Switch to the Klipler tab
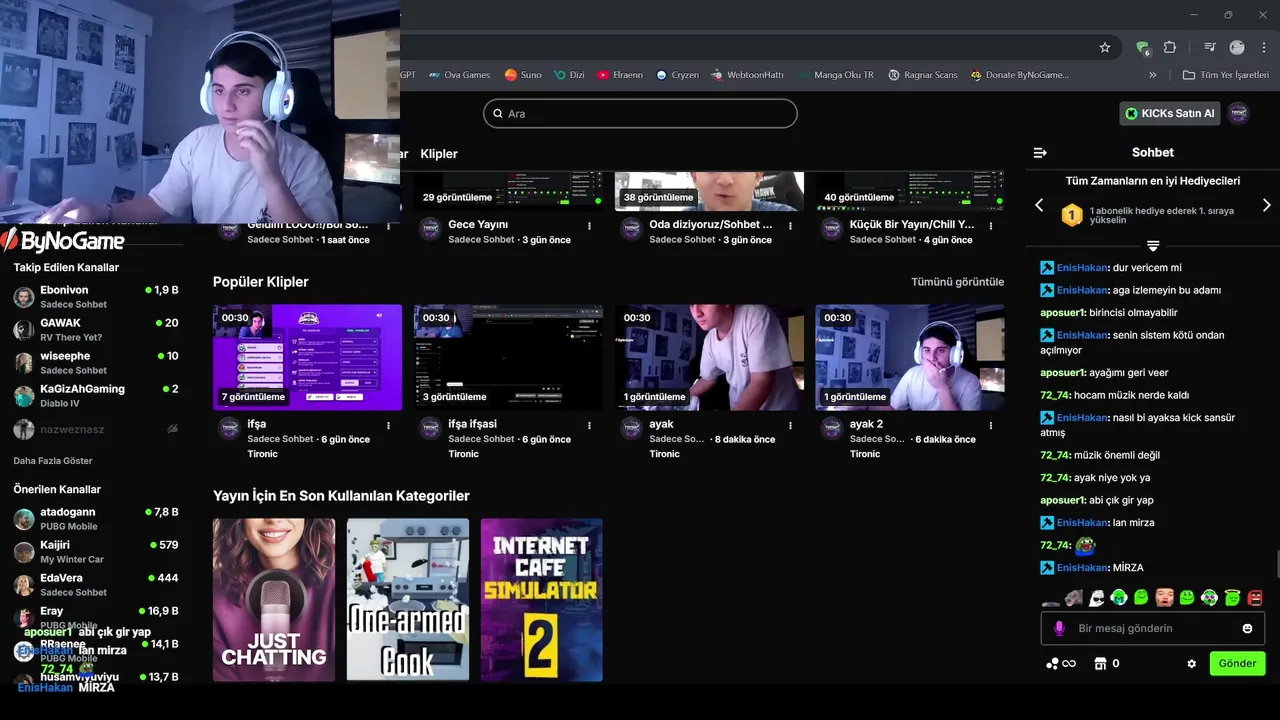 [x=439, y=154]
